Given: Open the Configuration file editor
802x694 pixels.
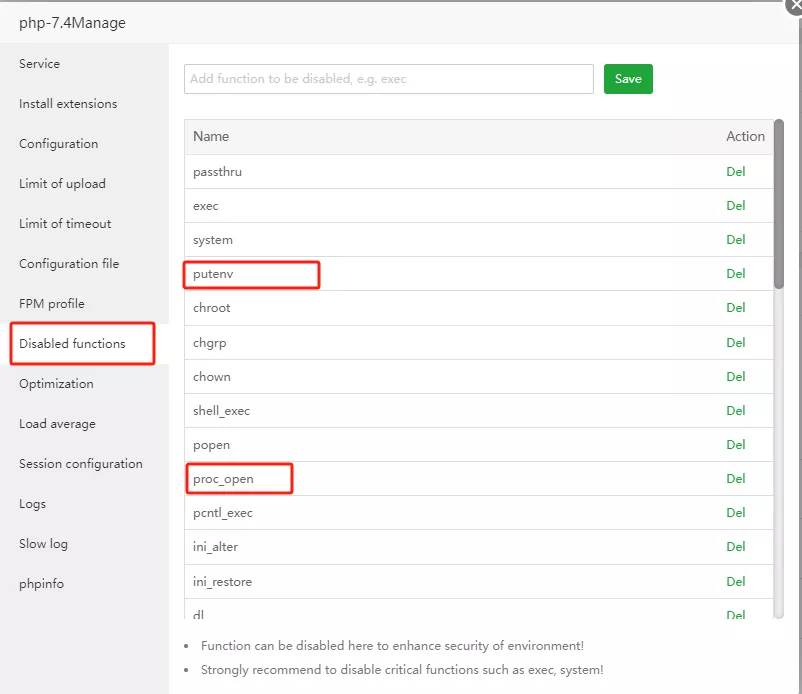Looking at the screenshot, I should 69,264.
